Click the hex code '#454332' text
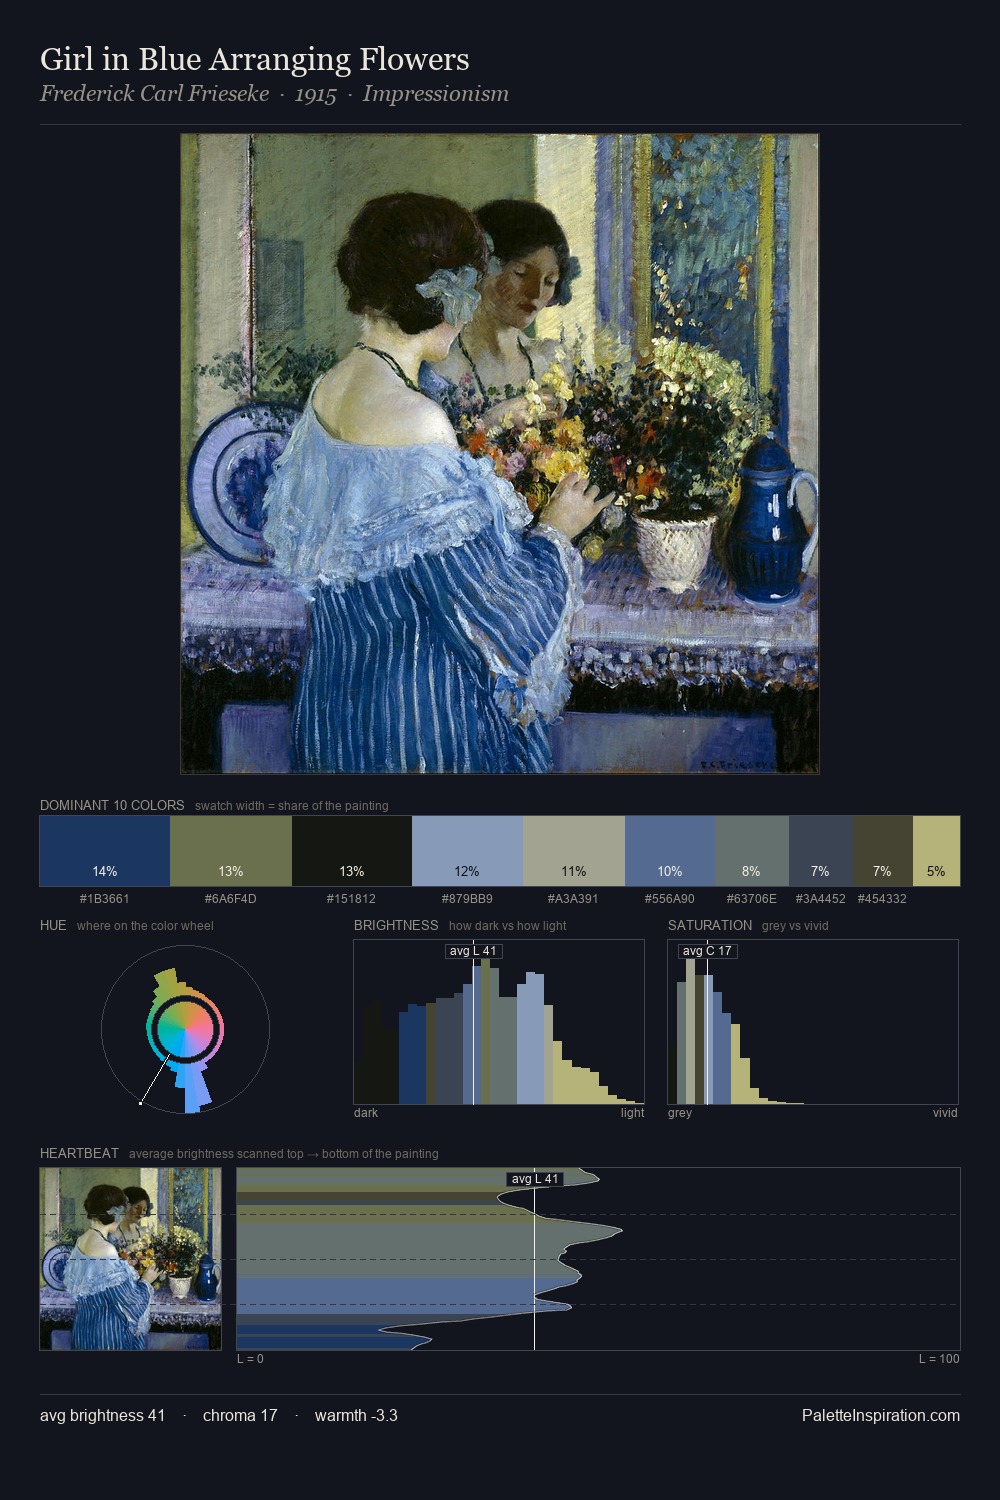1000x1500 pixels. coord(882,899)
